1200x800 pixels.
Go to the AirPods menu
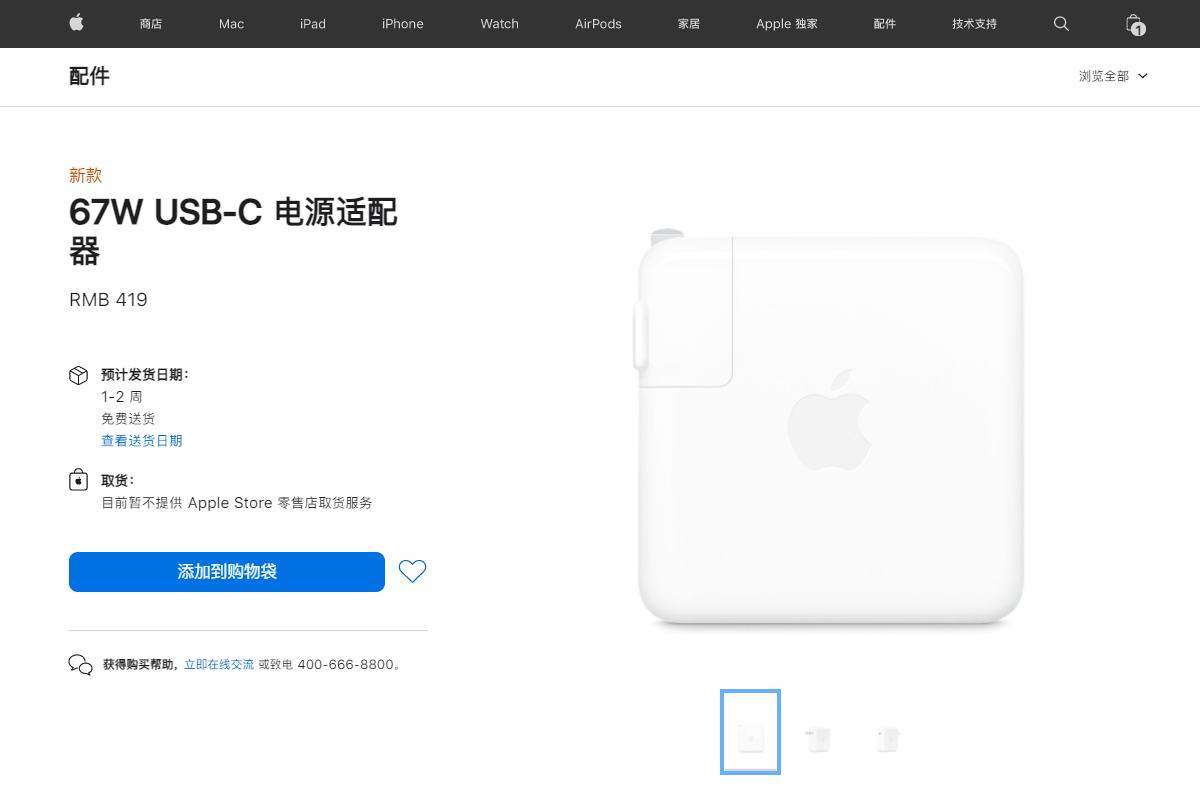coord(598,24)
